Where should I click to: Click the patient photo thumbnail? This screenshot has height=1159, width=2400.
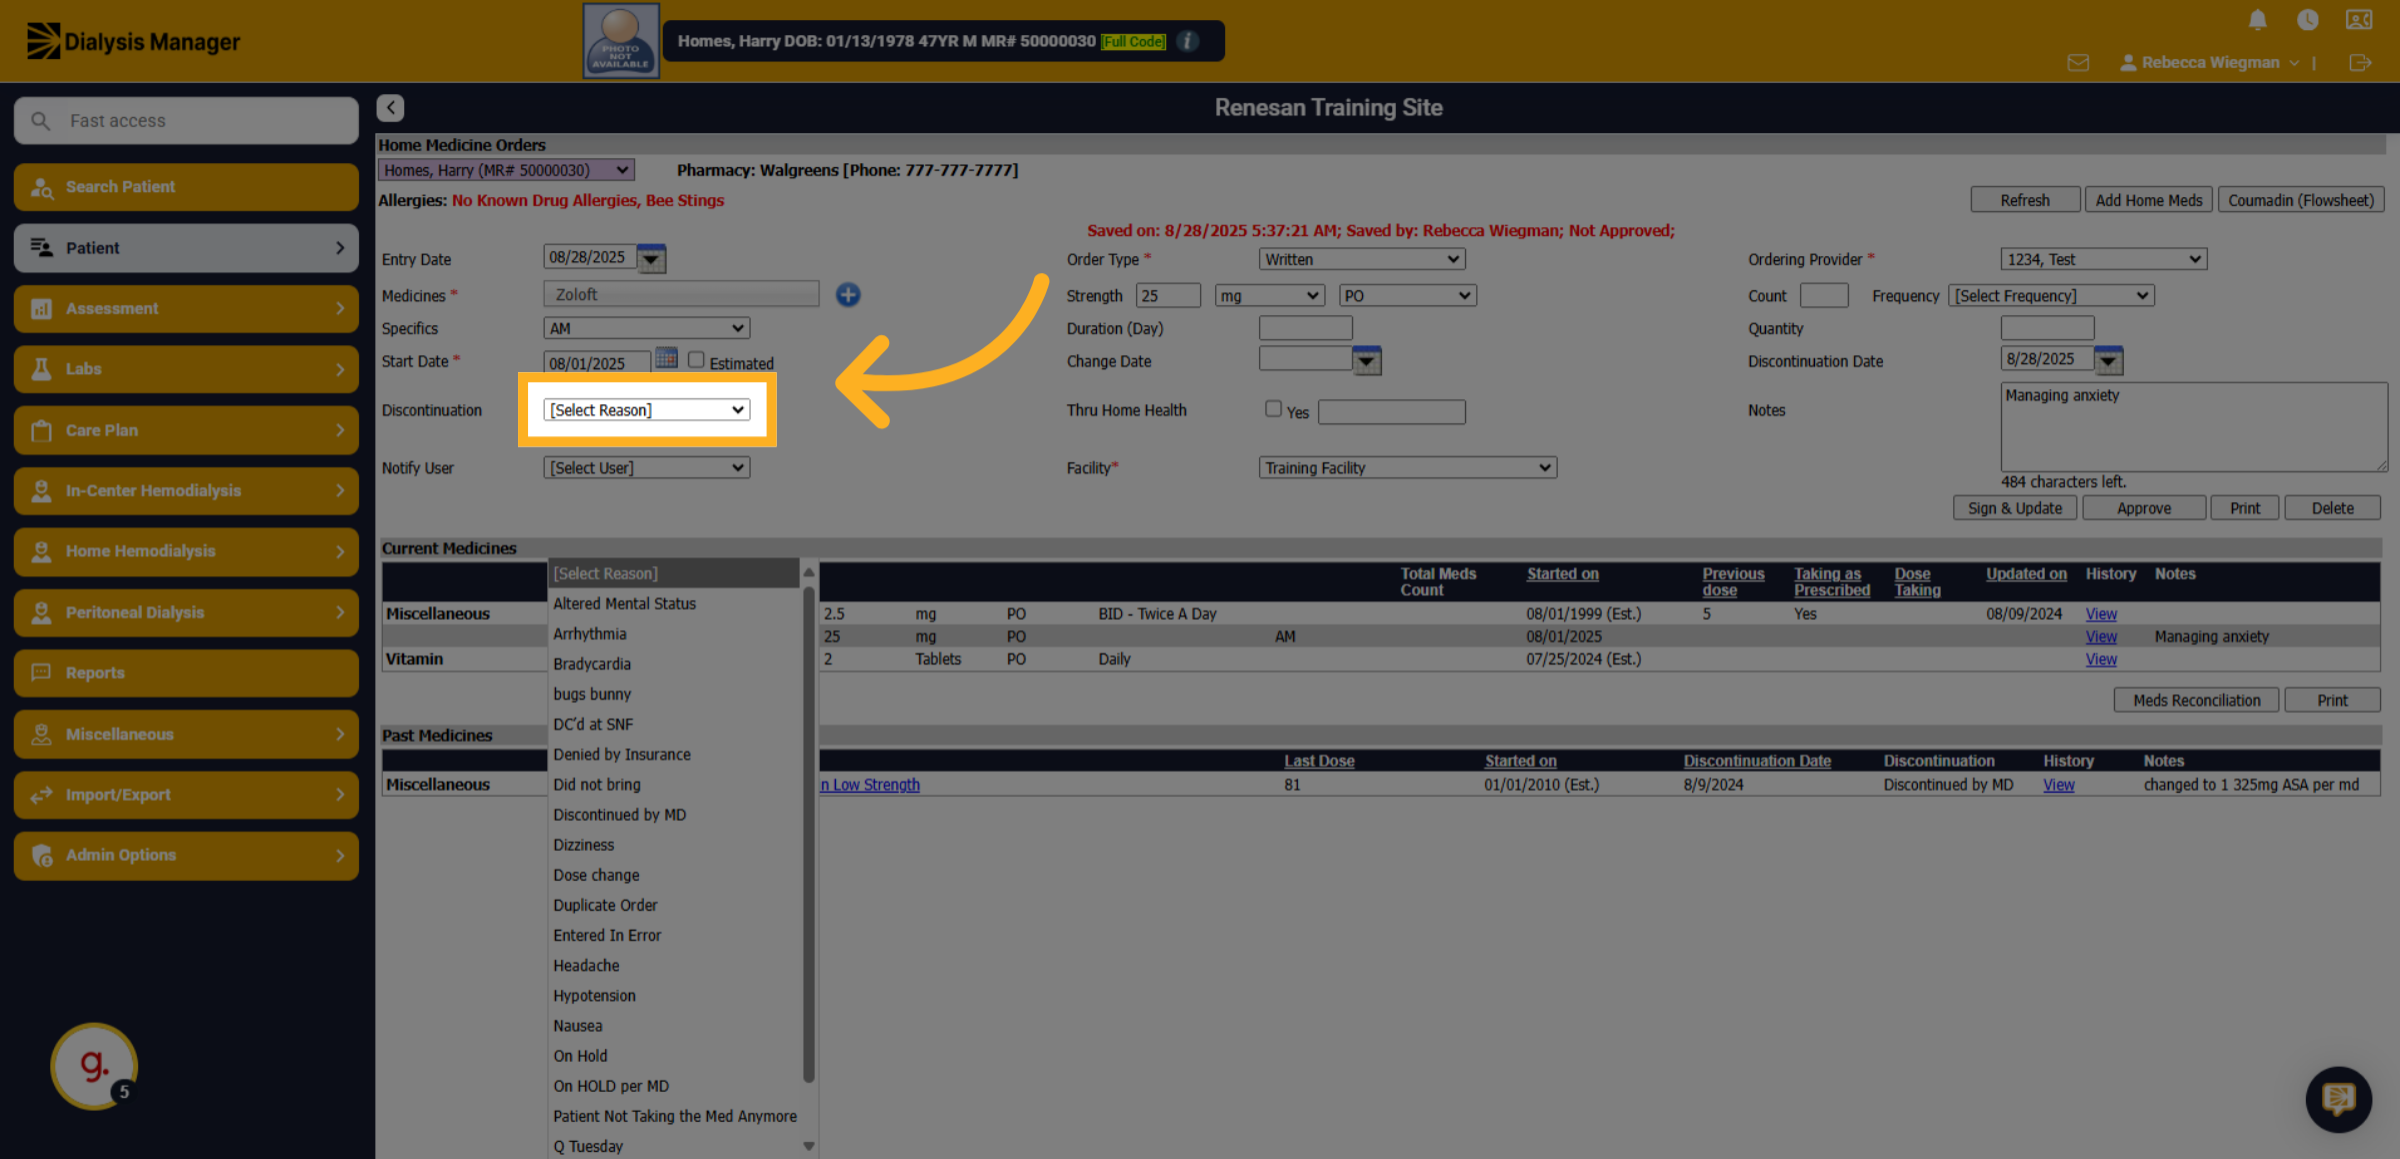(x=620, y=41)
